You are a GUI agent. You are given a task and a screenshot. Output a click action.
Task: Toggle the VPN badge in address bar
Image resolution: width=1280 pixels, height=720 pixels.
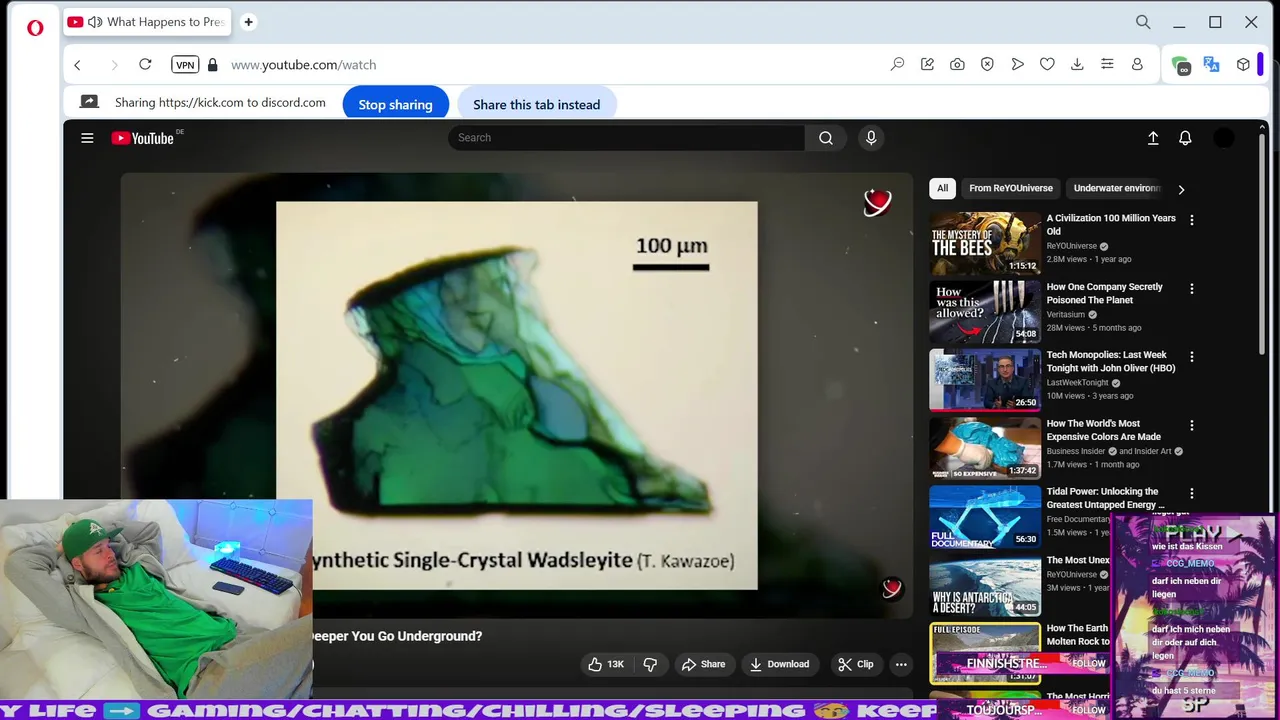(x=185, y=64)
